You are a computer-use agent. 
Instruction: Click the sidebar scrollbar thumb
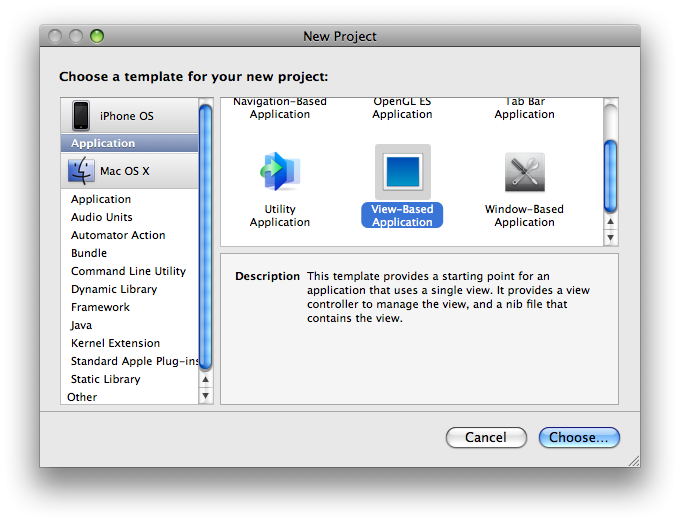[206, 238]
